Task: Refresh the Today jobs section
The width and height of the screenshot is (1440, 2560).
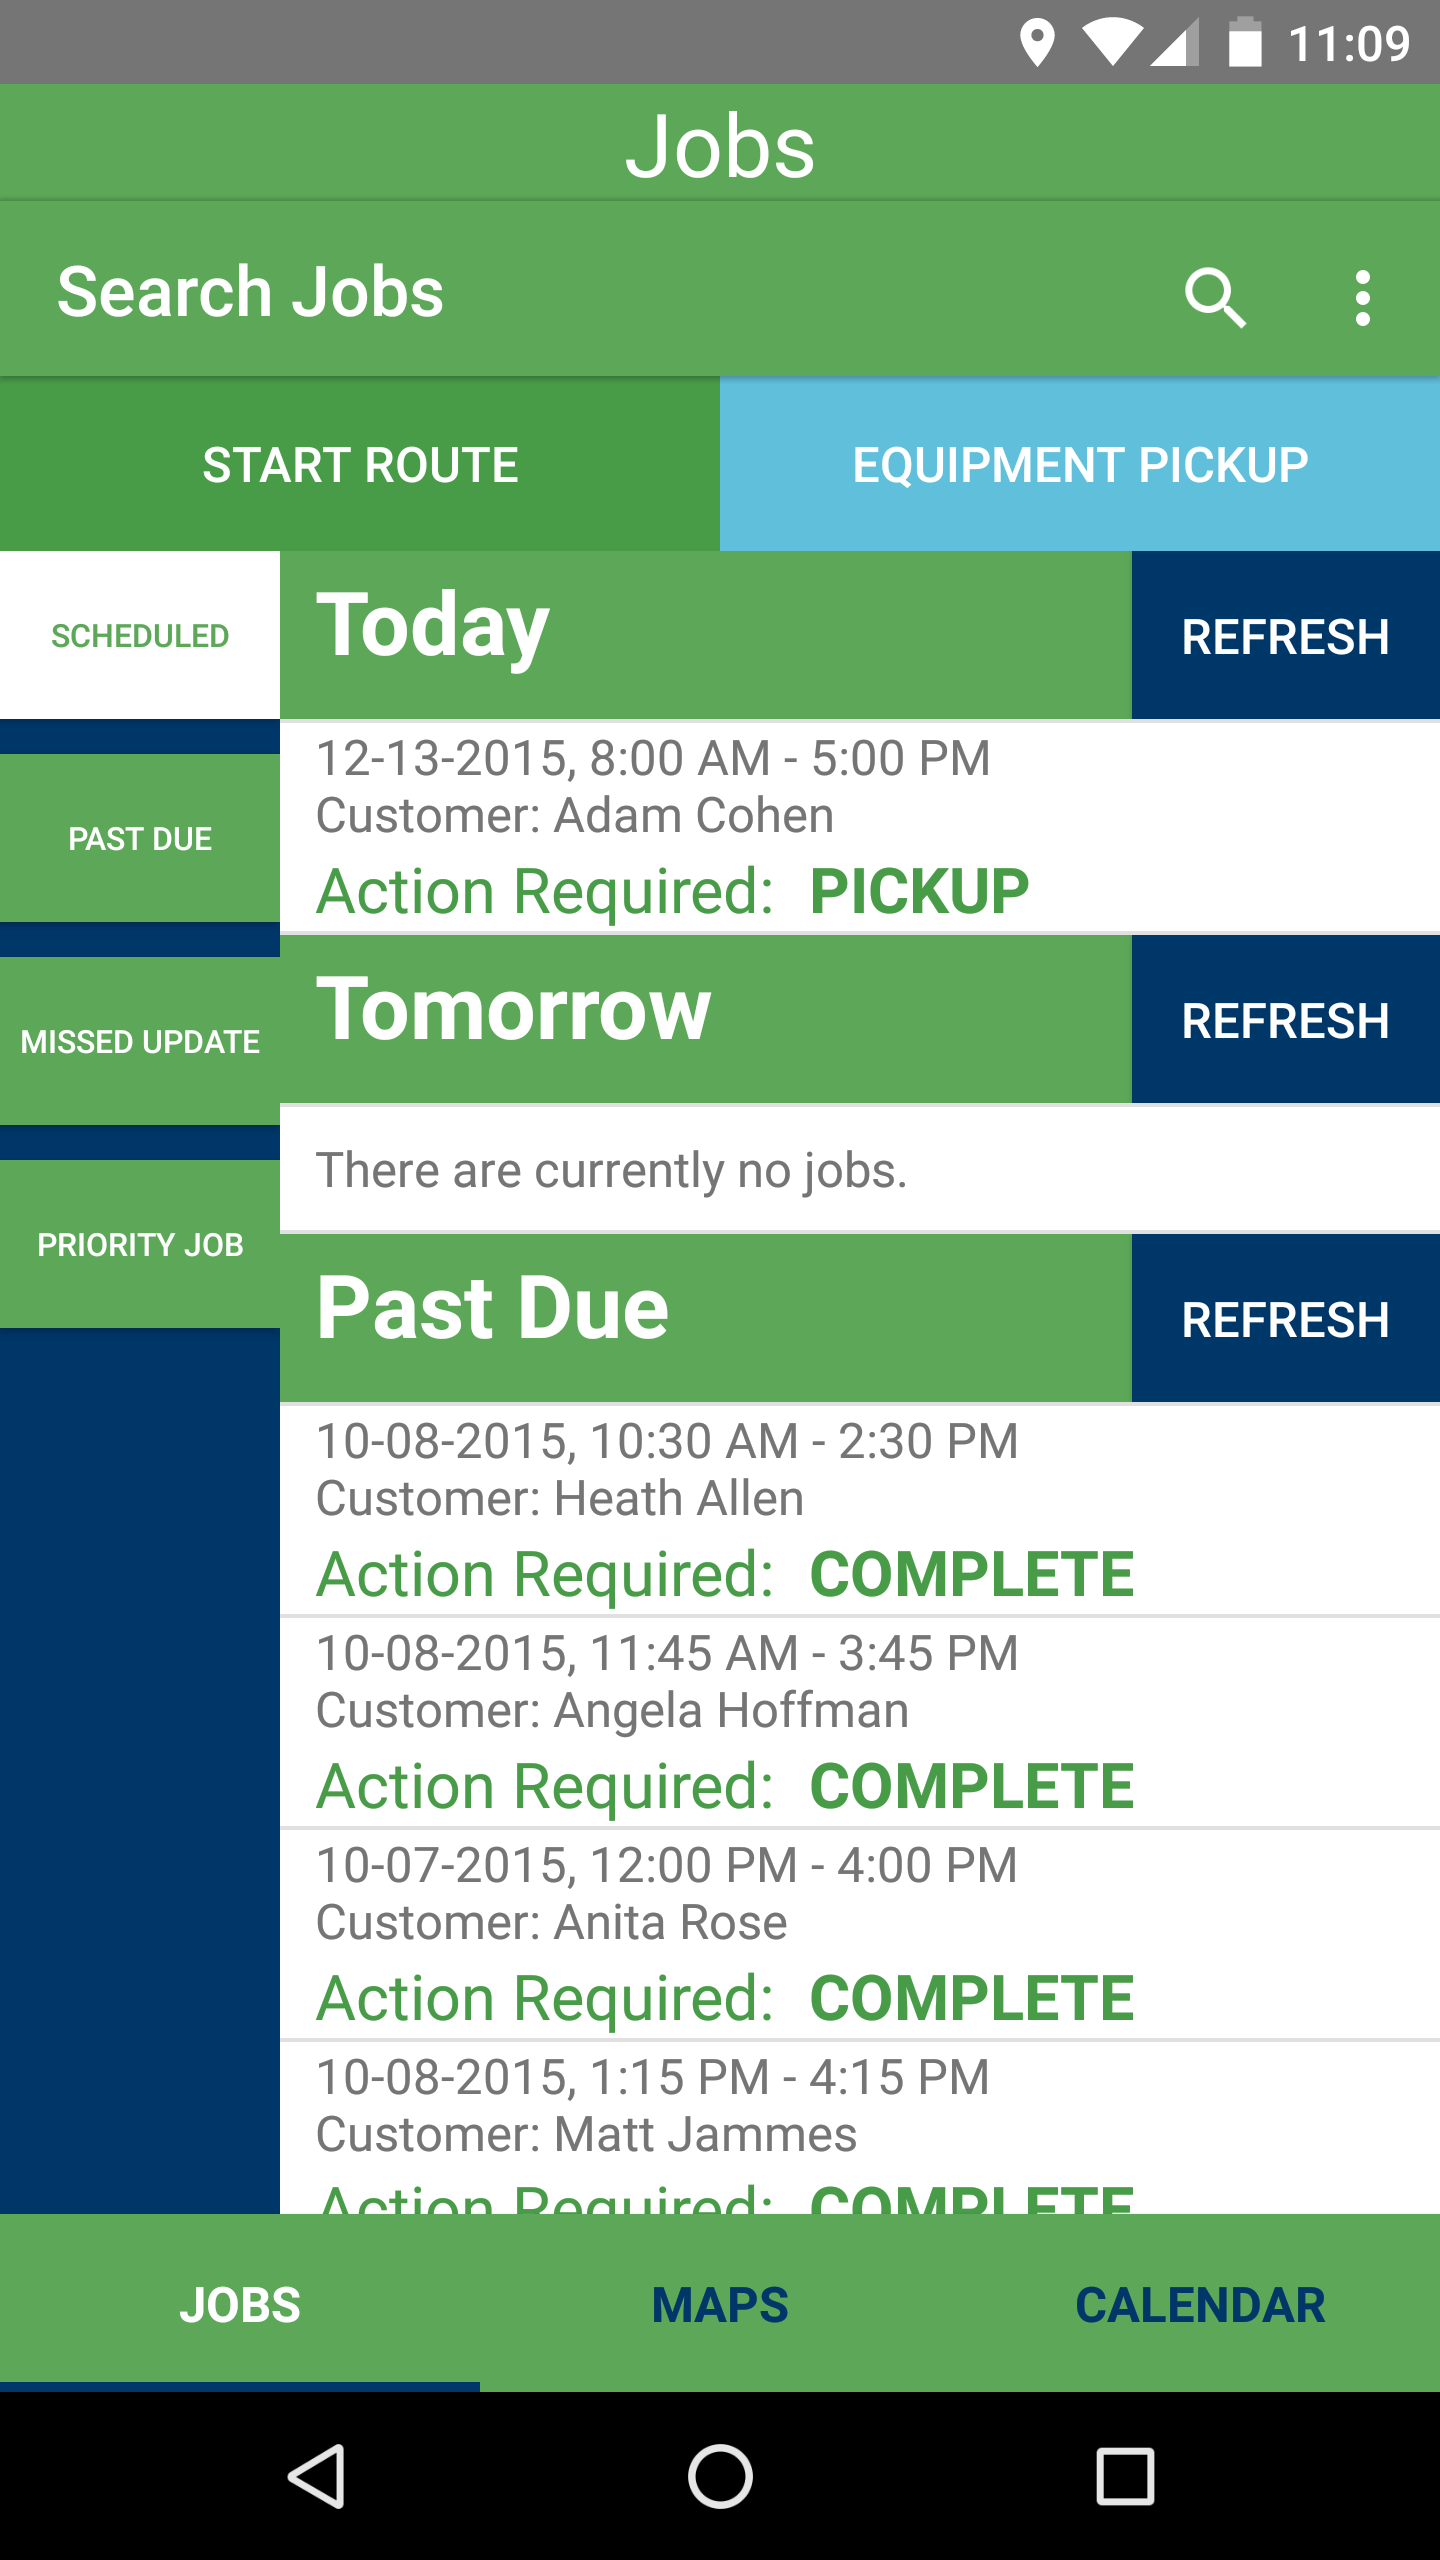Action: 1285,636
